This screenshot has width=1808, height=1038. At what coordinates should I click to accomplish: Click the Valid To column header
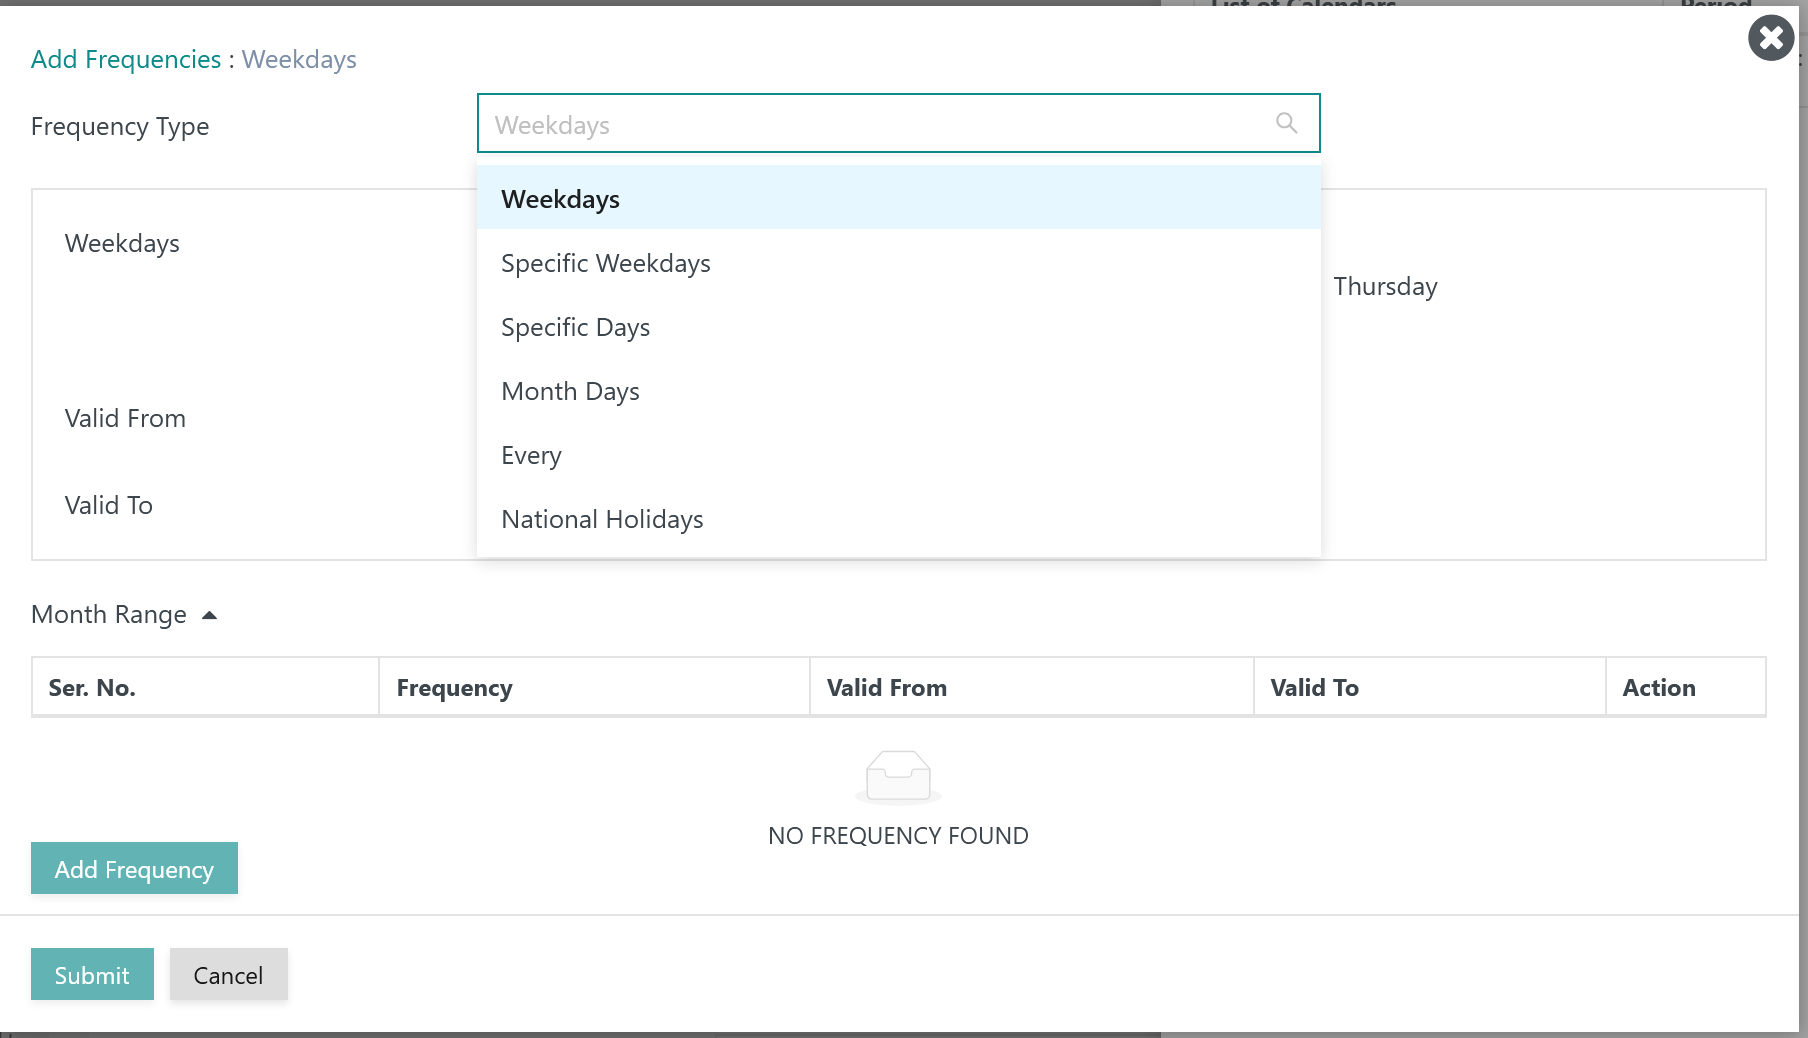(1314, 688)
